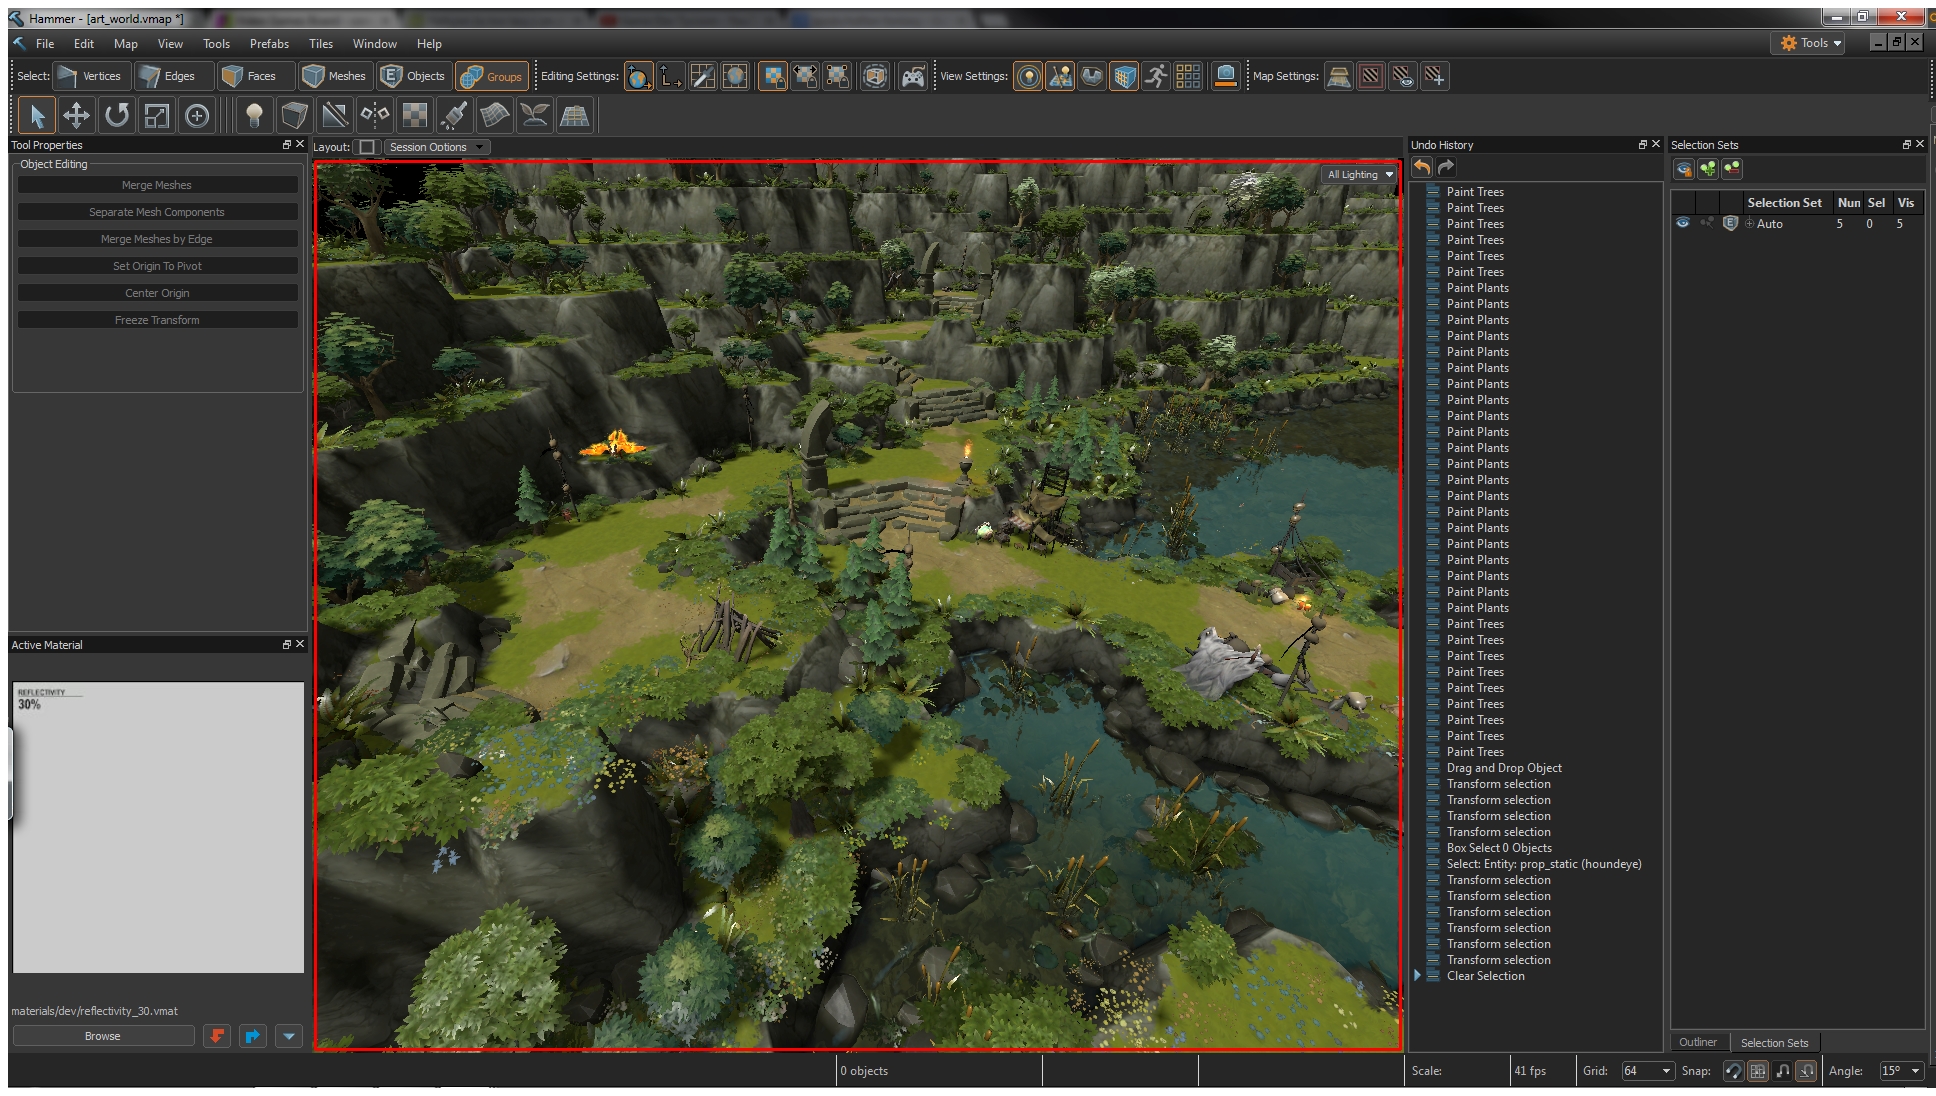The width and height of the screenshot is (1936, 1096).
Task: Click inside the 3D viewport scene
Action: [858, 606]
